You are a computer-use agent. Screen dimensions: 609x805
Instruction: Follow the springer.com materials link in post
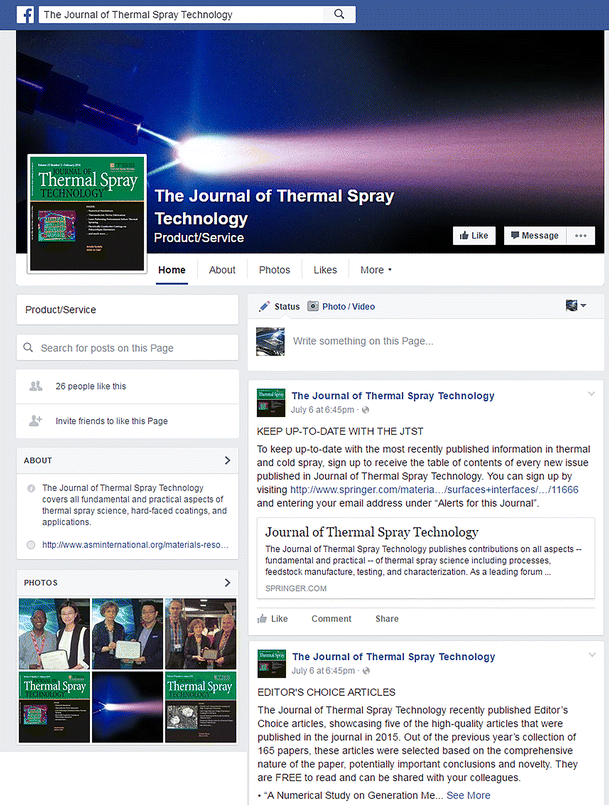434,490
